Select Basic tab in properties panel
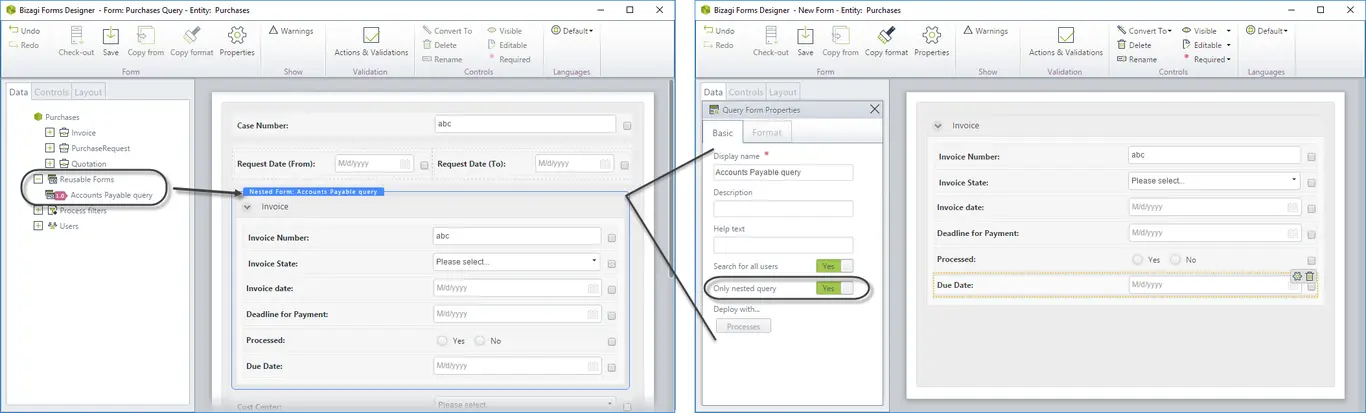The image size is (1366, 413). coord(722,133)
